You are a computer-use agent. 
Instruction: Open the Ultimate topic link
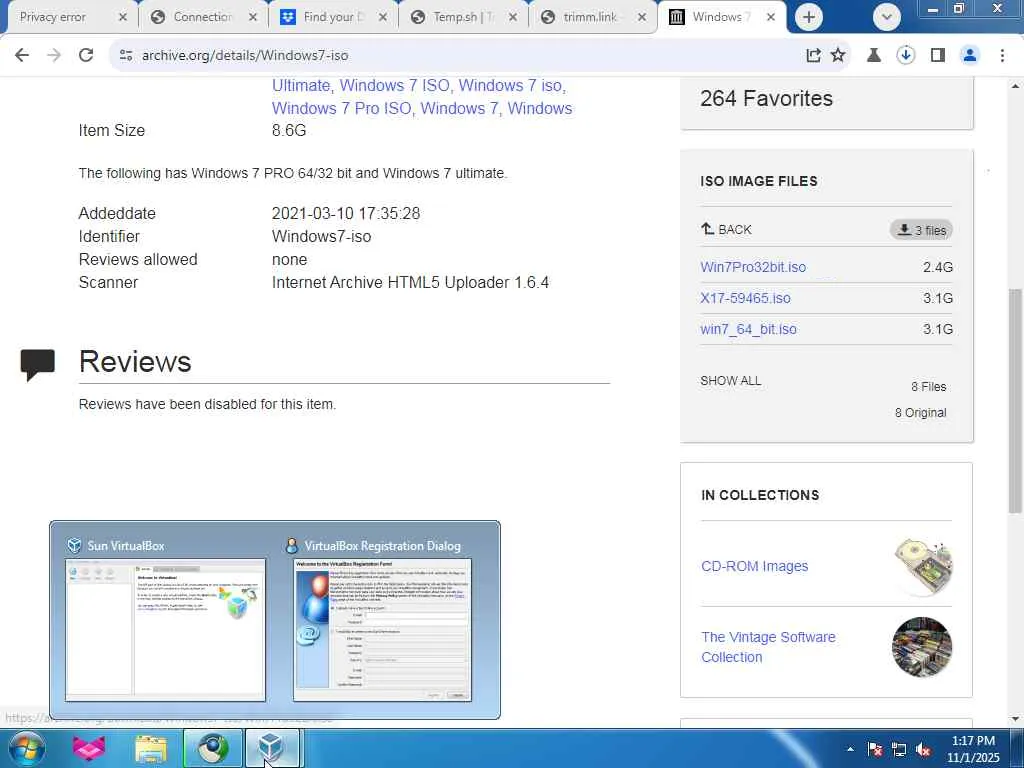pos(301,86)
